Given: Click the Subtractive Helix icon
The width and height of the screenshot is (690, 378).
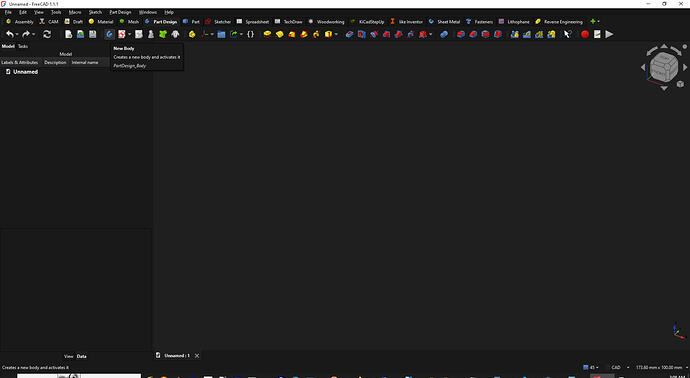Looking at the screenshot, I should click(x=411, y=34).
